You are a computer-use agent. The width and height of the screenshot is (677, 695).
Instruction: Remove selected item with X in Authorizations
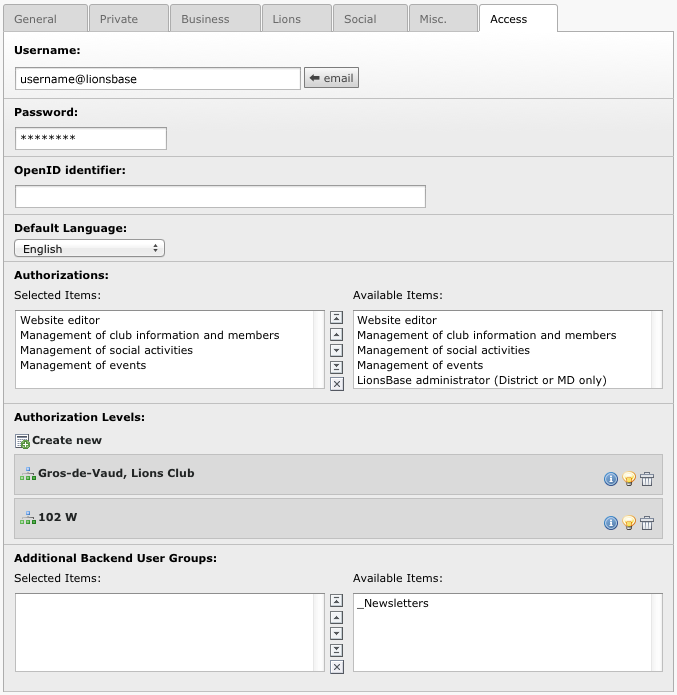click(x=336, y=384)
